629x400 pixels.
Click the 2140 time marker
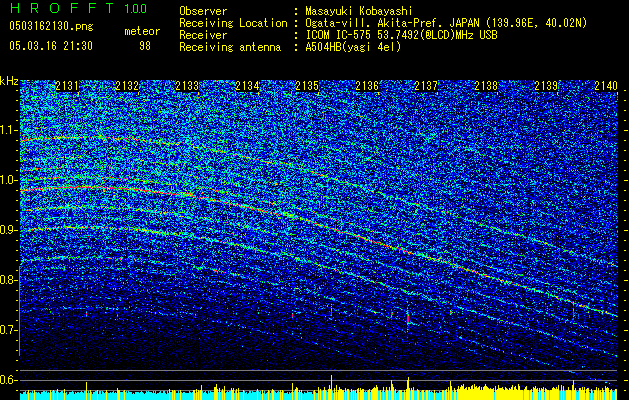(606, 86)
